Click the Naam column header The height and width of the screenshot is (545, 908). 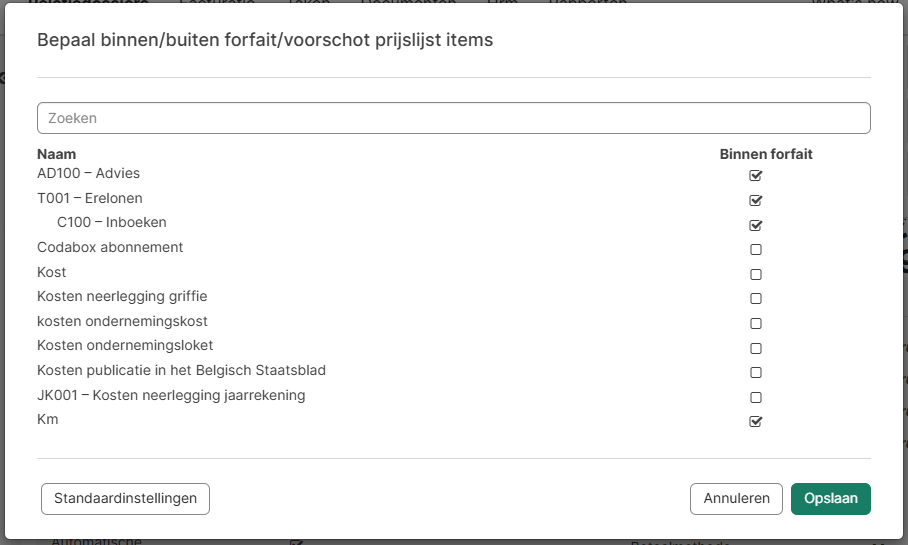tap(57, 154)
